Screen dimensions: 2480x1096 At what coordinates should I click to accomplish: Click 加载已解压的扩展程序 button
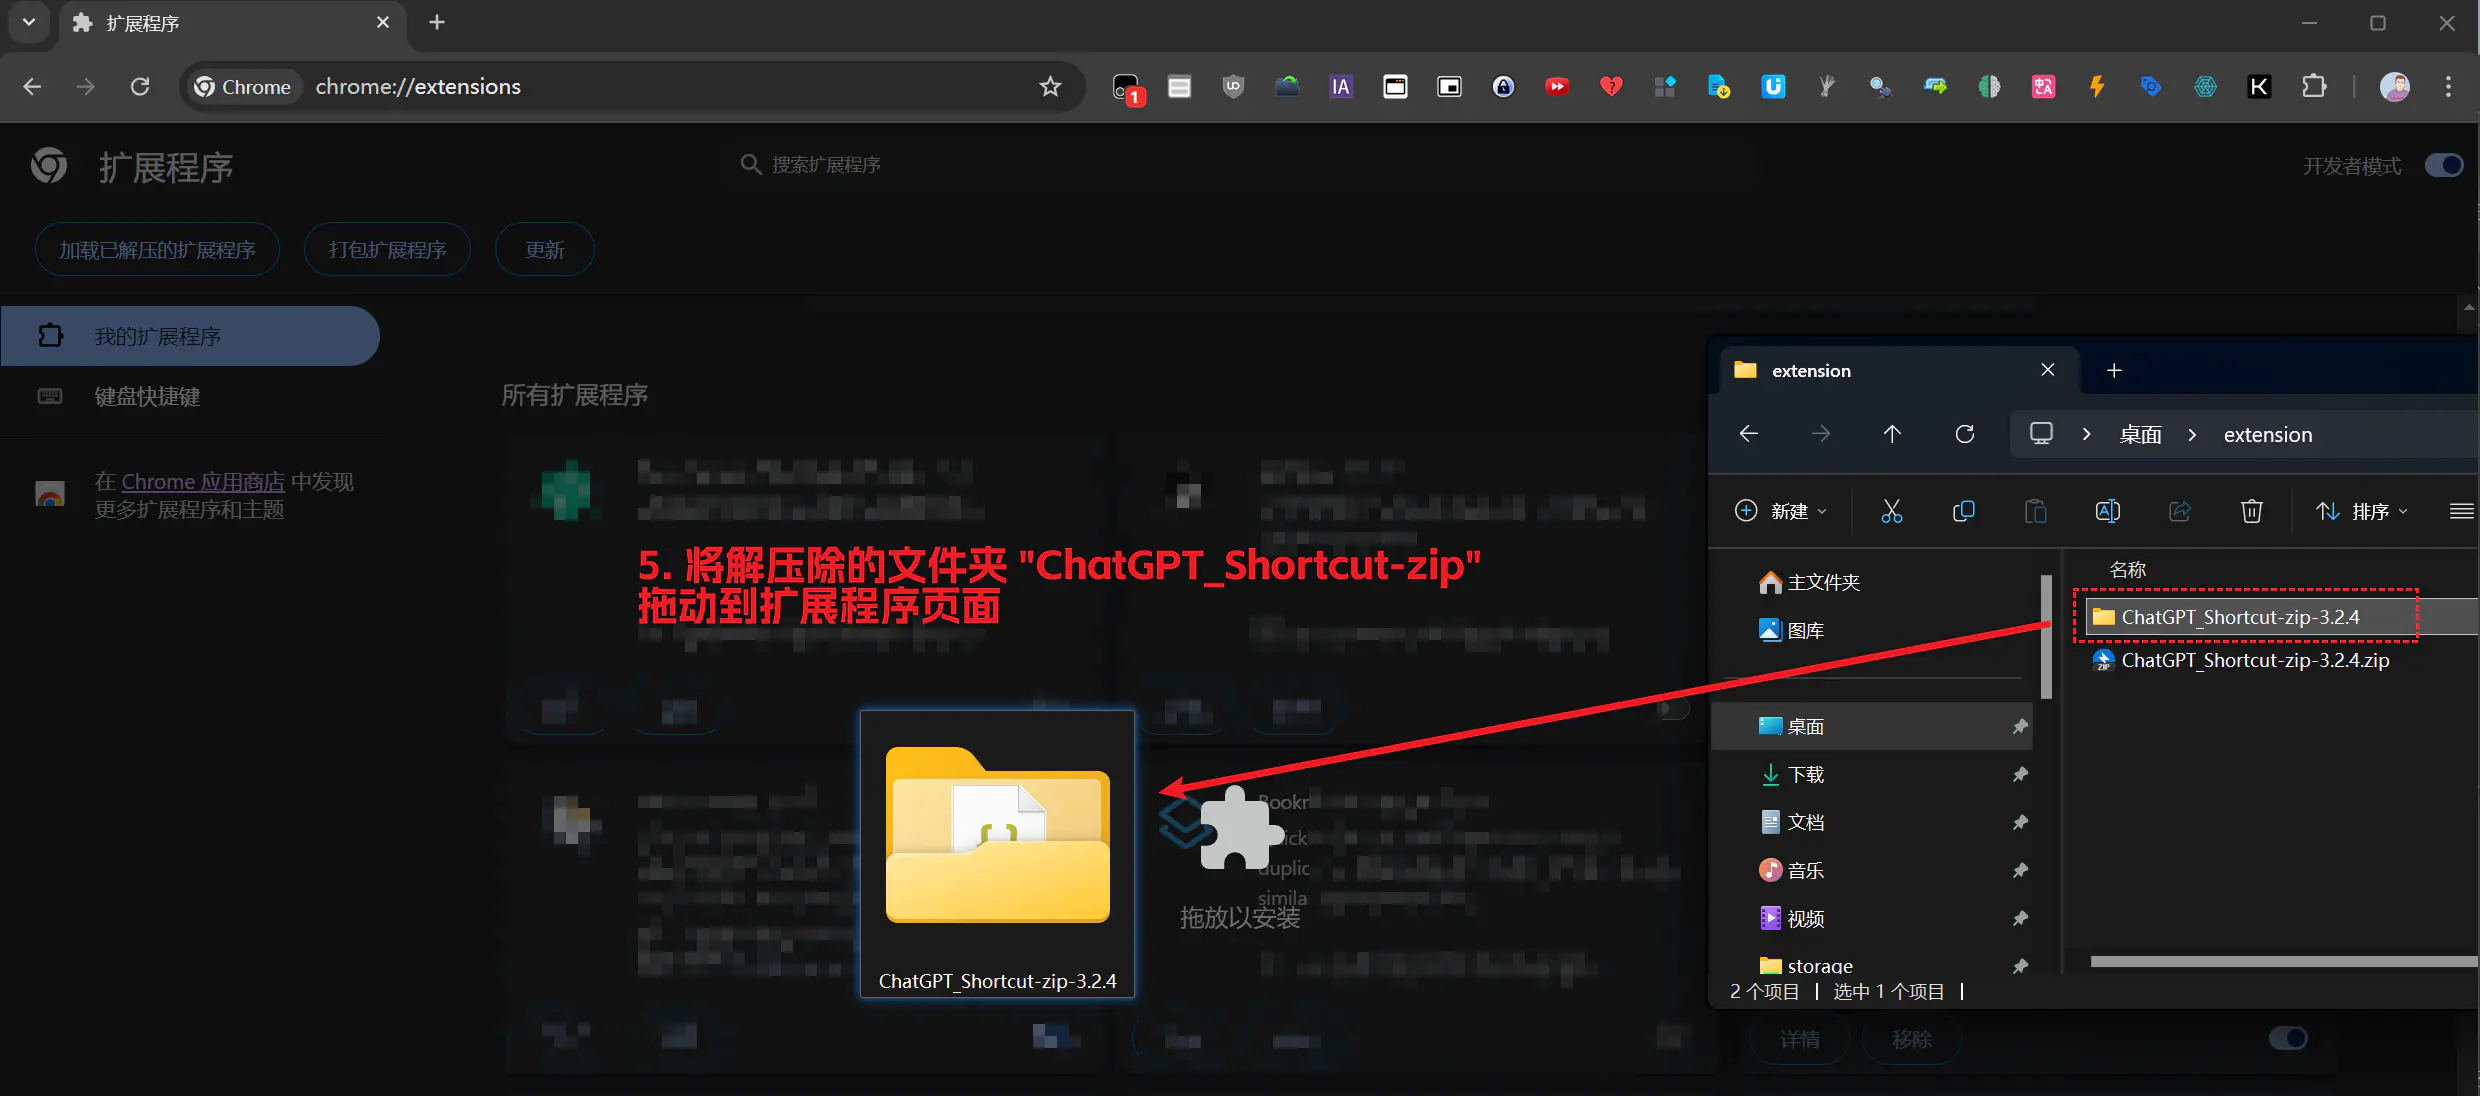click(x=157, y=250)
